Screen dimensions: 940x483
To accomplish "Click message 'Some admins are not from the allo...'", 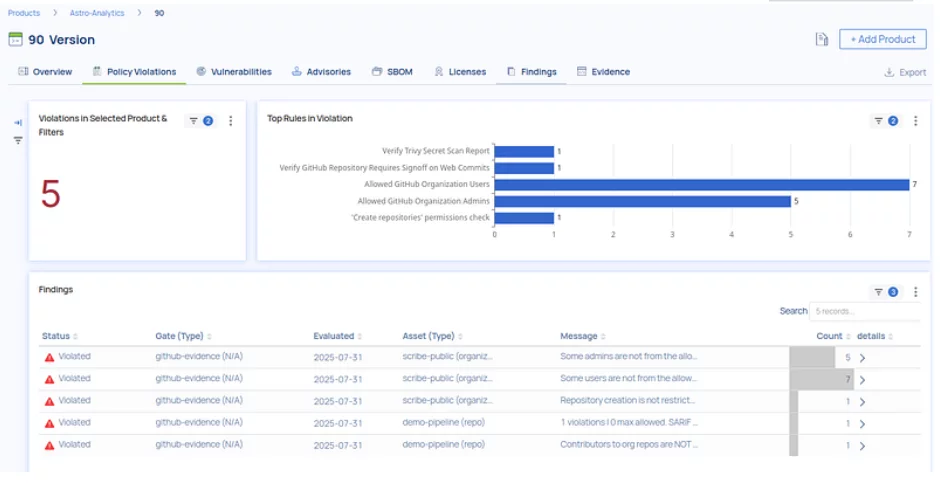I will (628, 357).
